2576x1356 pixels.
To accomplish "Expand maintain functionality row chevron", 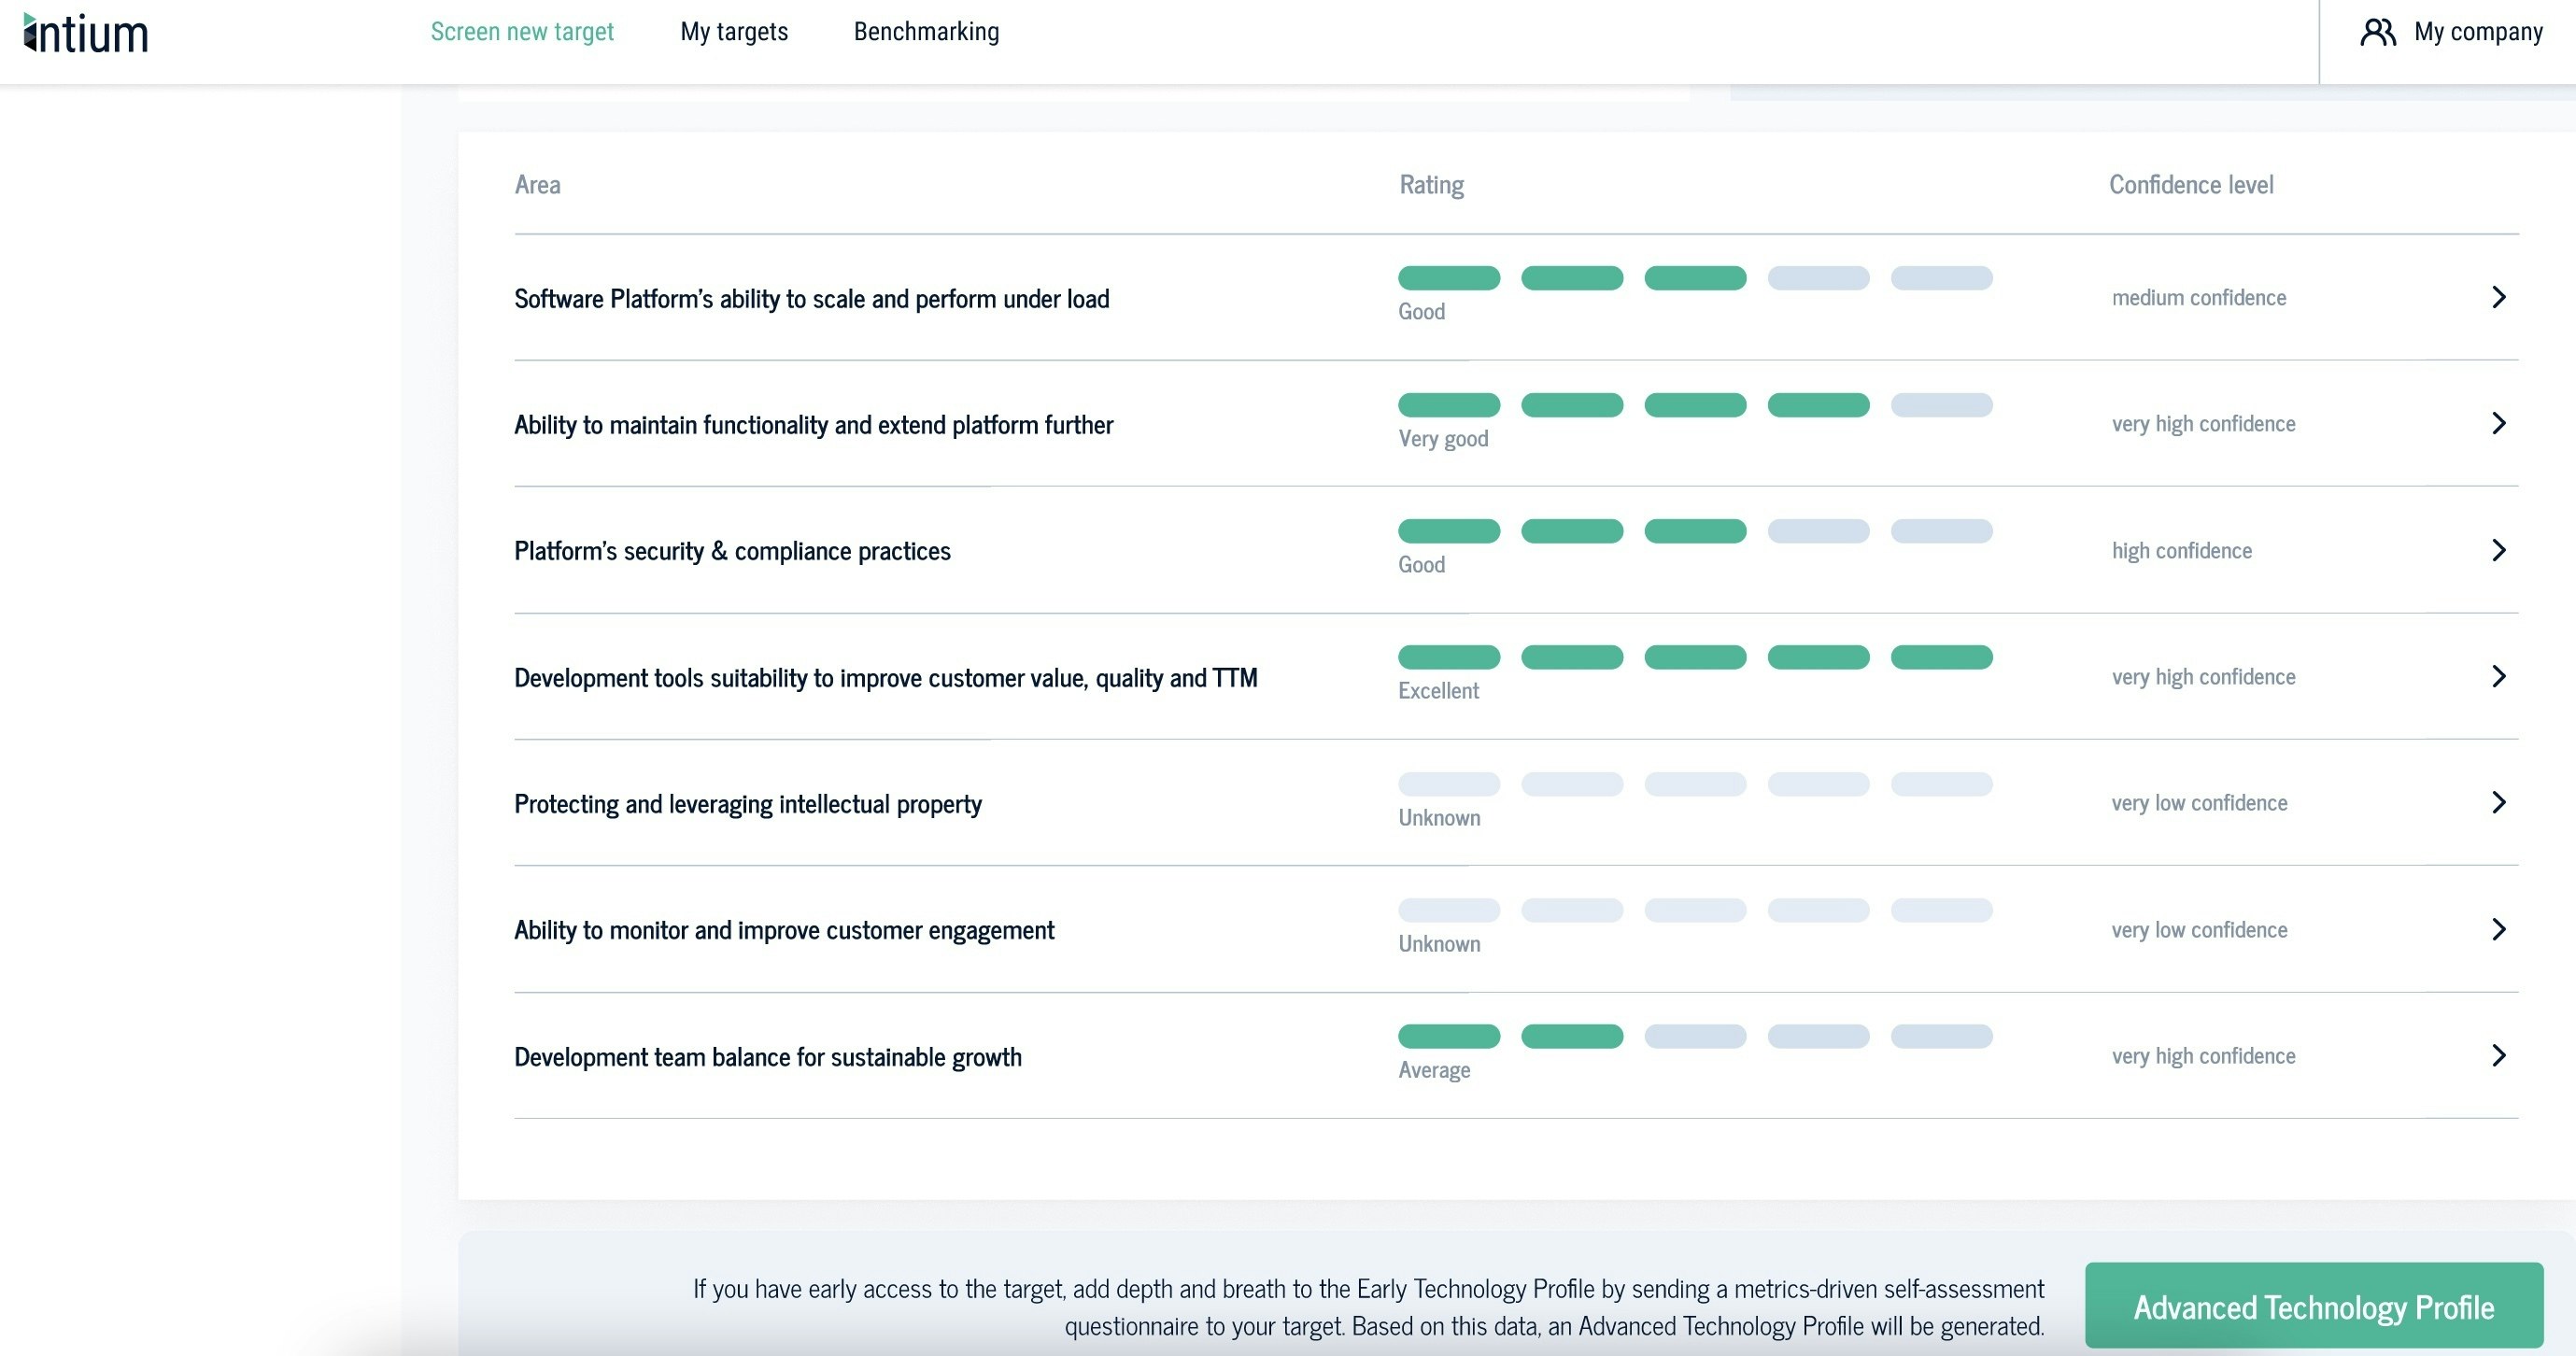I will tap(2498, 423).
